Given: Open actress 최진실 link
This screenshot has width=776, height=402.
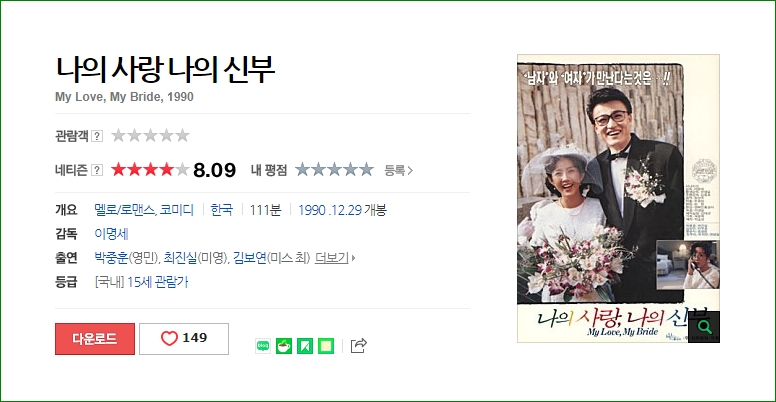Looking at the screenshot, I should (x=180, y=258).
